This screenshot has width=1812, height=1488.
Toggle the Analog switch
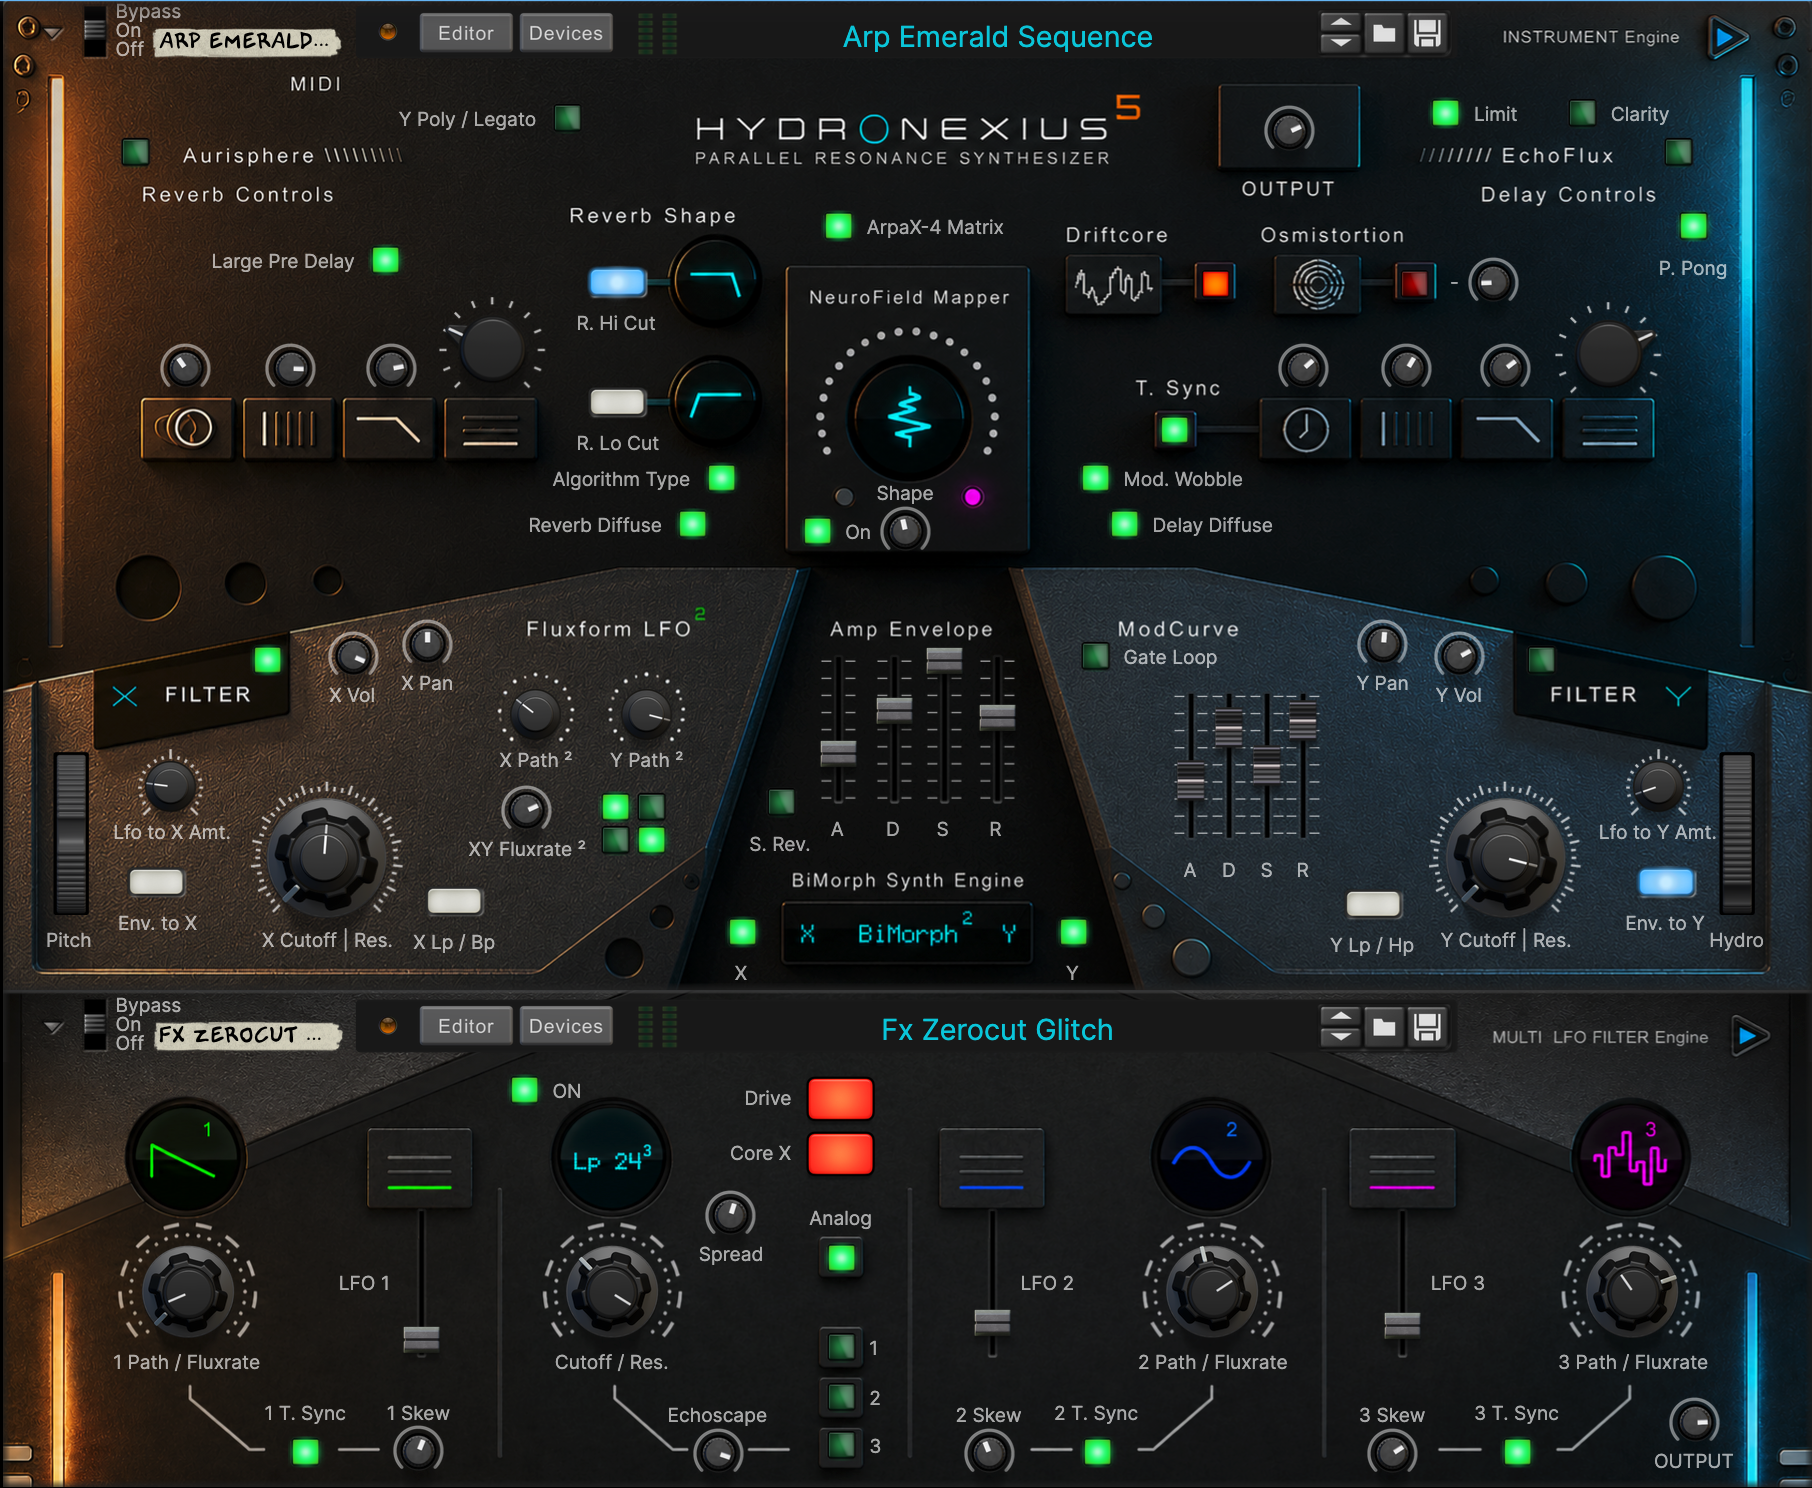[842, 1258]
